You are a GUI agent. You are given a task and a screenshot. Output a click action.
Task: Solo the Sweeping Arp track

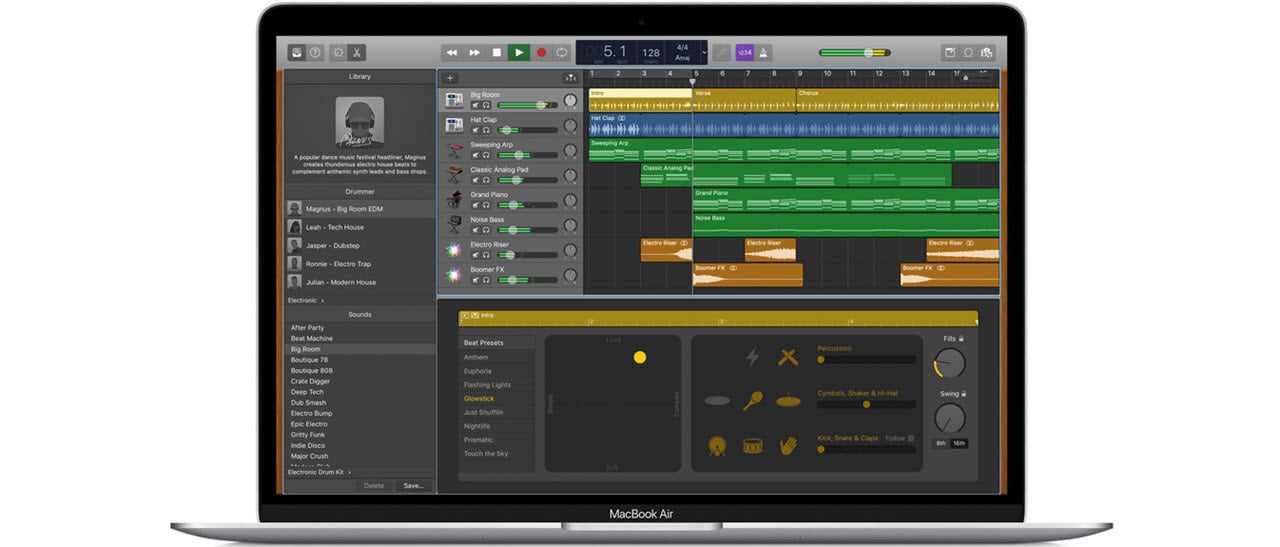point(487,155)
